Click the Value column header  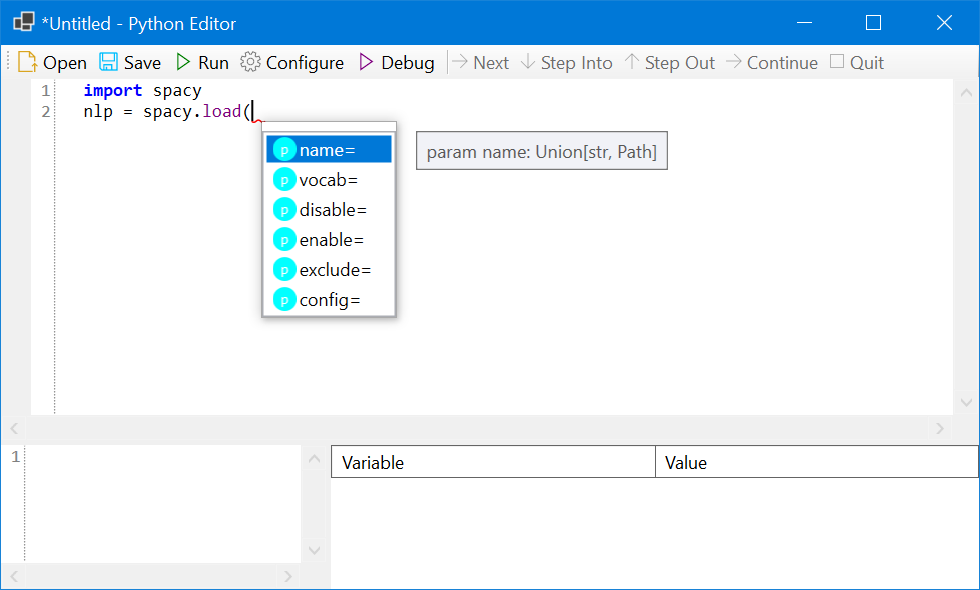point(816,462)
